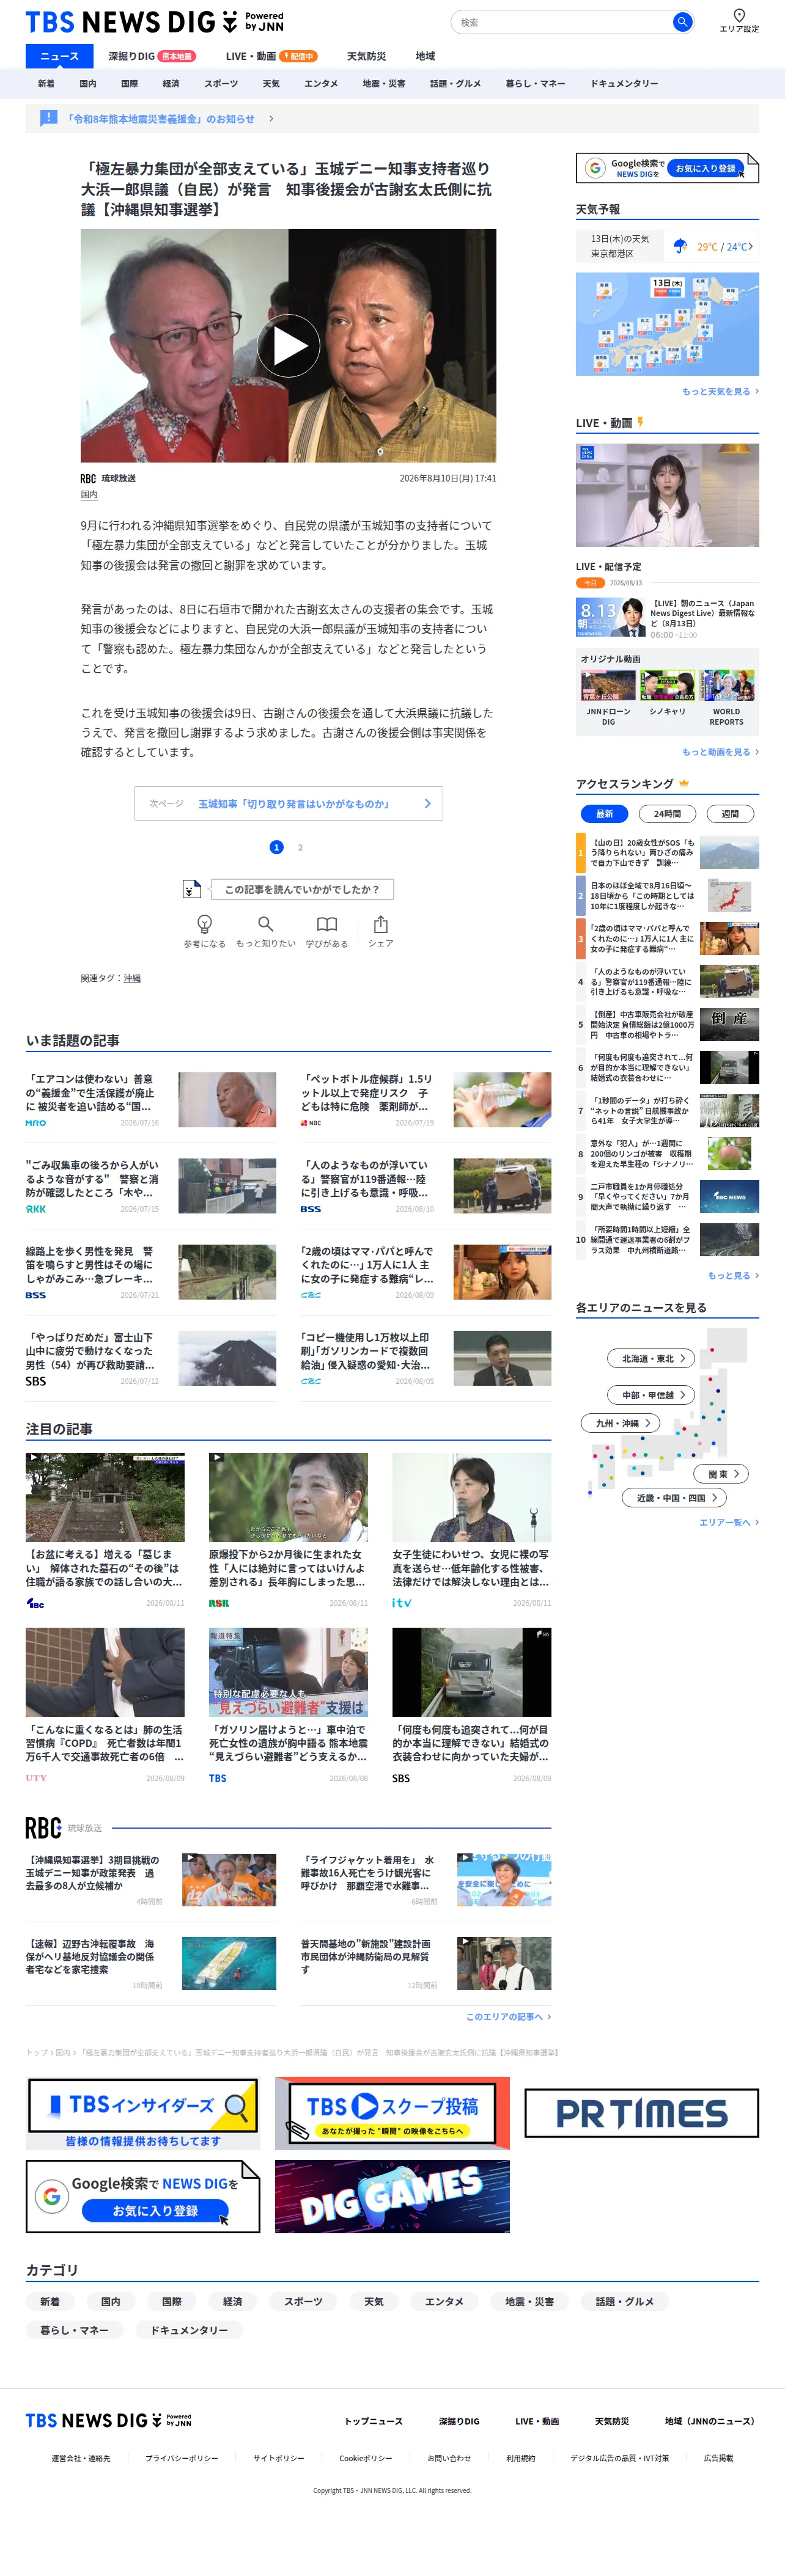The image size is (785, 2576).
Task: Select the 最新 ranking filter
Action: click(604, 814)
